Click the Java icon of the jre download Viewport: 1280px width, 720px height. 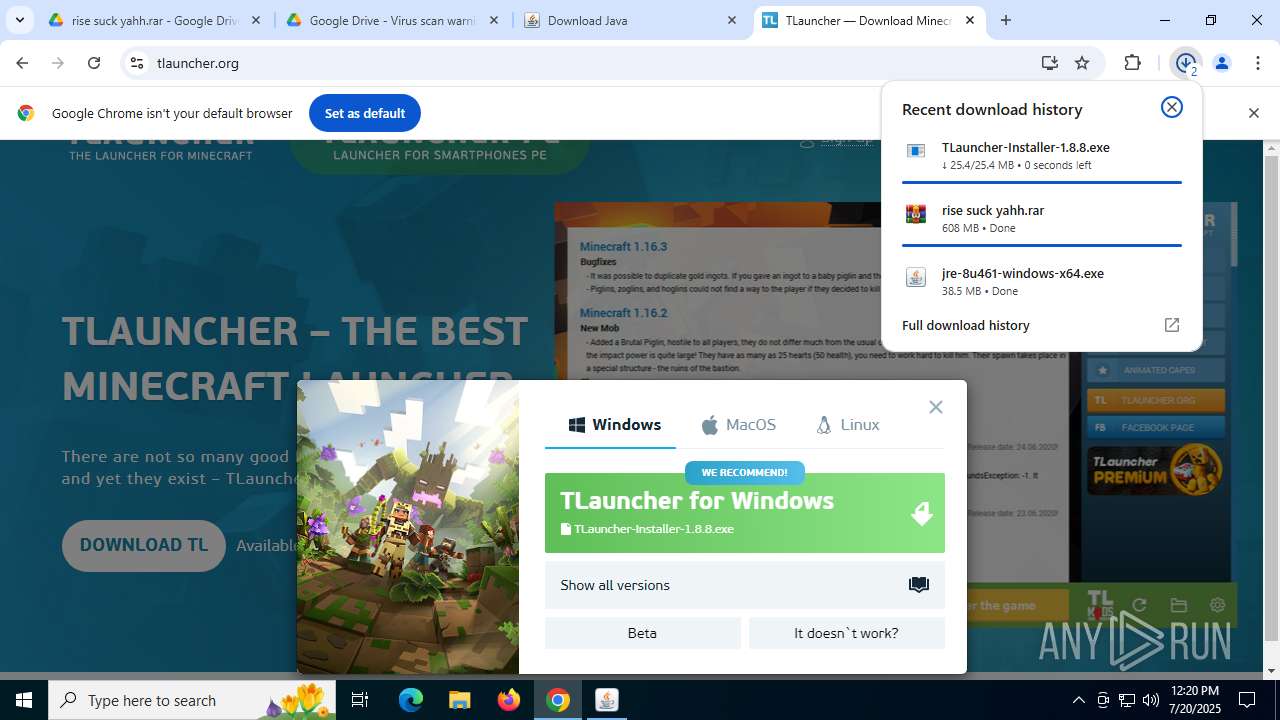[916, 277]
